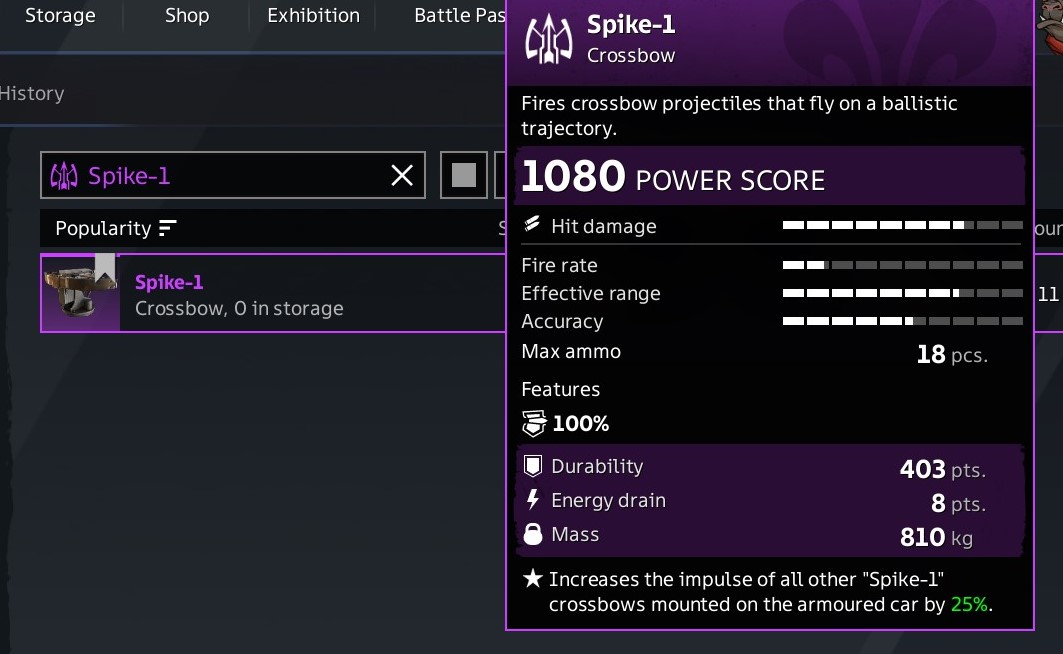Click the crossbow icon in the search field
Screen dimensions: 1063x654
pyautogui.click(x=64, y=176)
